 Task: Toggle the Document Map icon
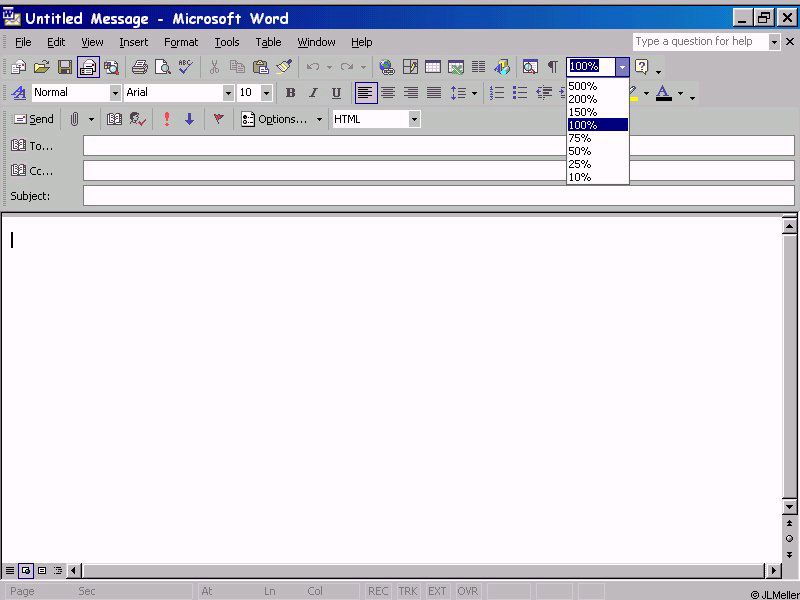point(530,67)
